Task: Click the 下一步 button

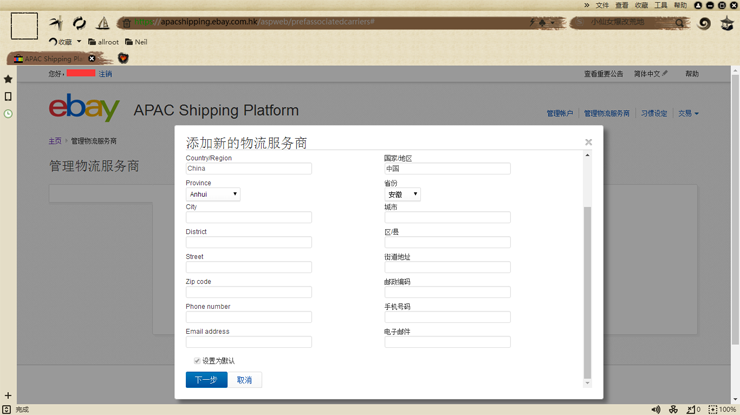Action: [x=206, y=380]
